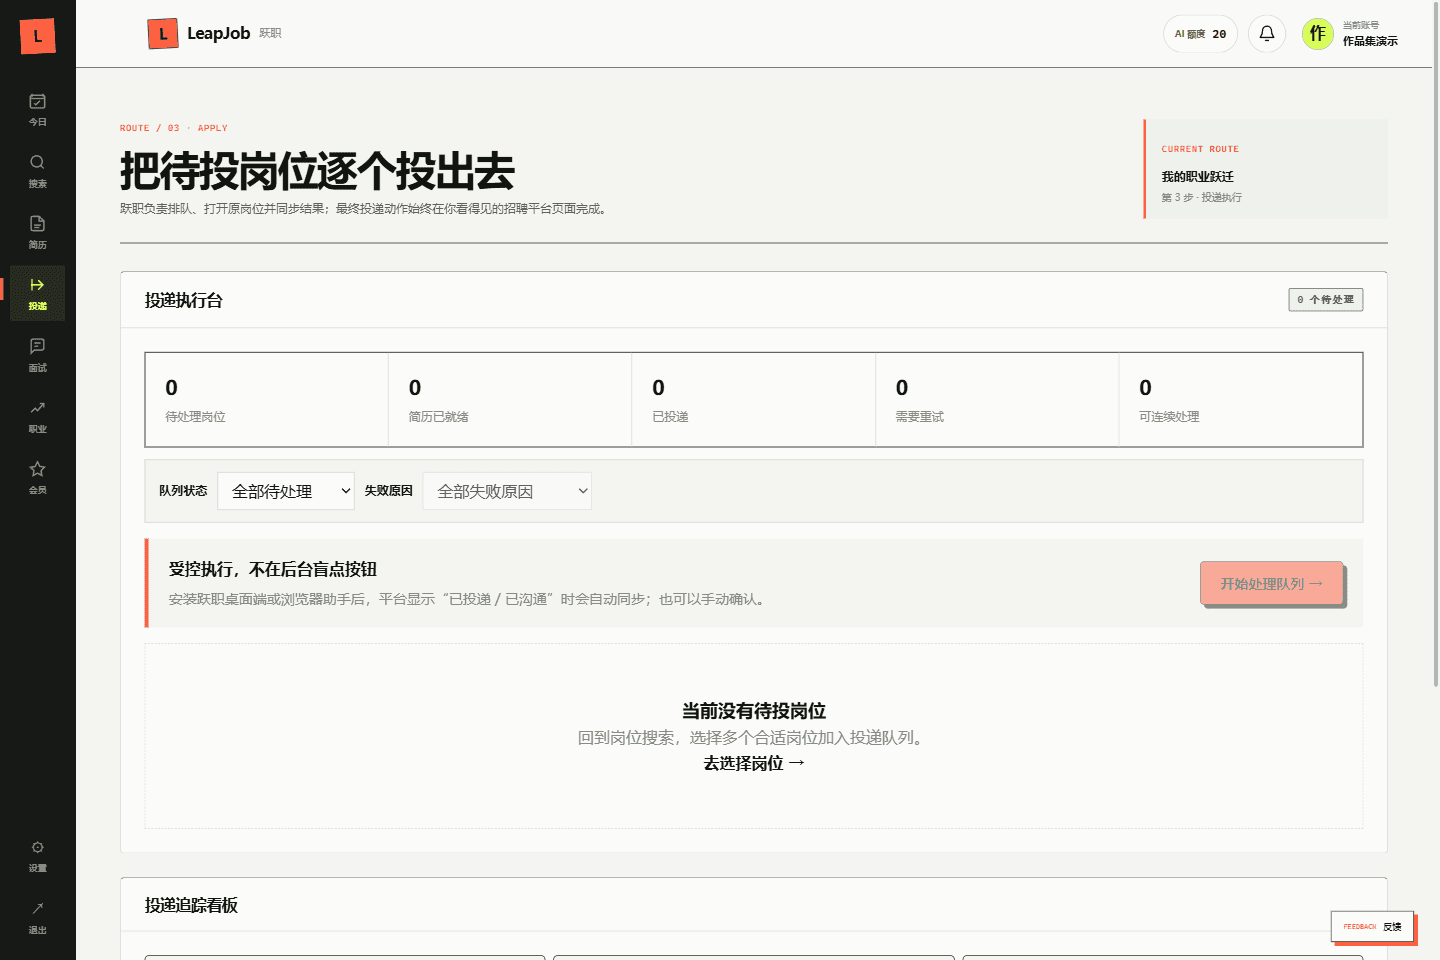The width and height of the screenshot is (1440, 960).
Task: Click the 需要重试 stat cell
Action: [x=997, y=400]
